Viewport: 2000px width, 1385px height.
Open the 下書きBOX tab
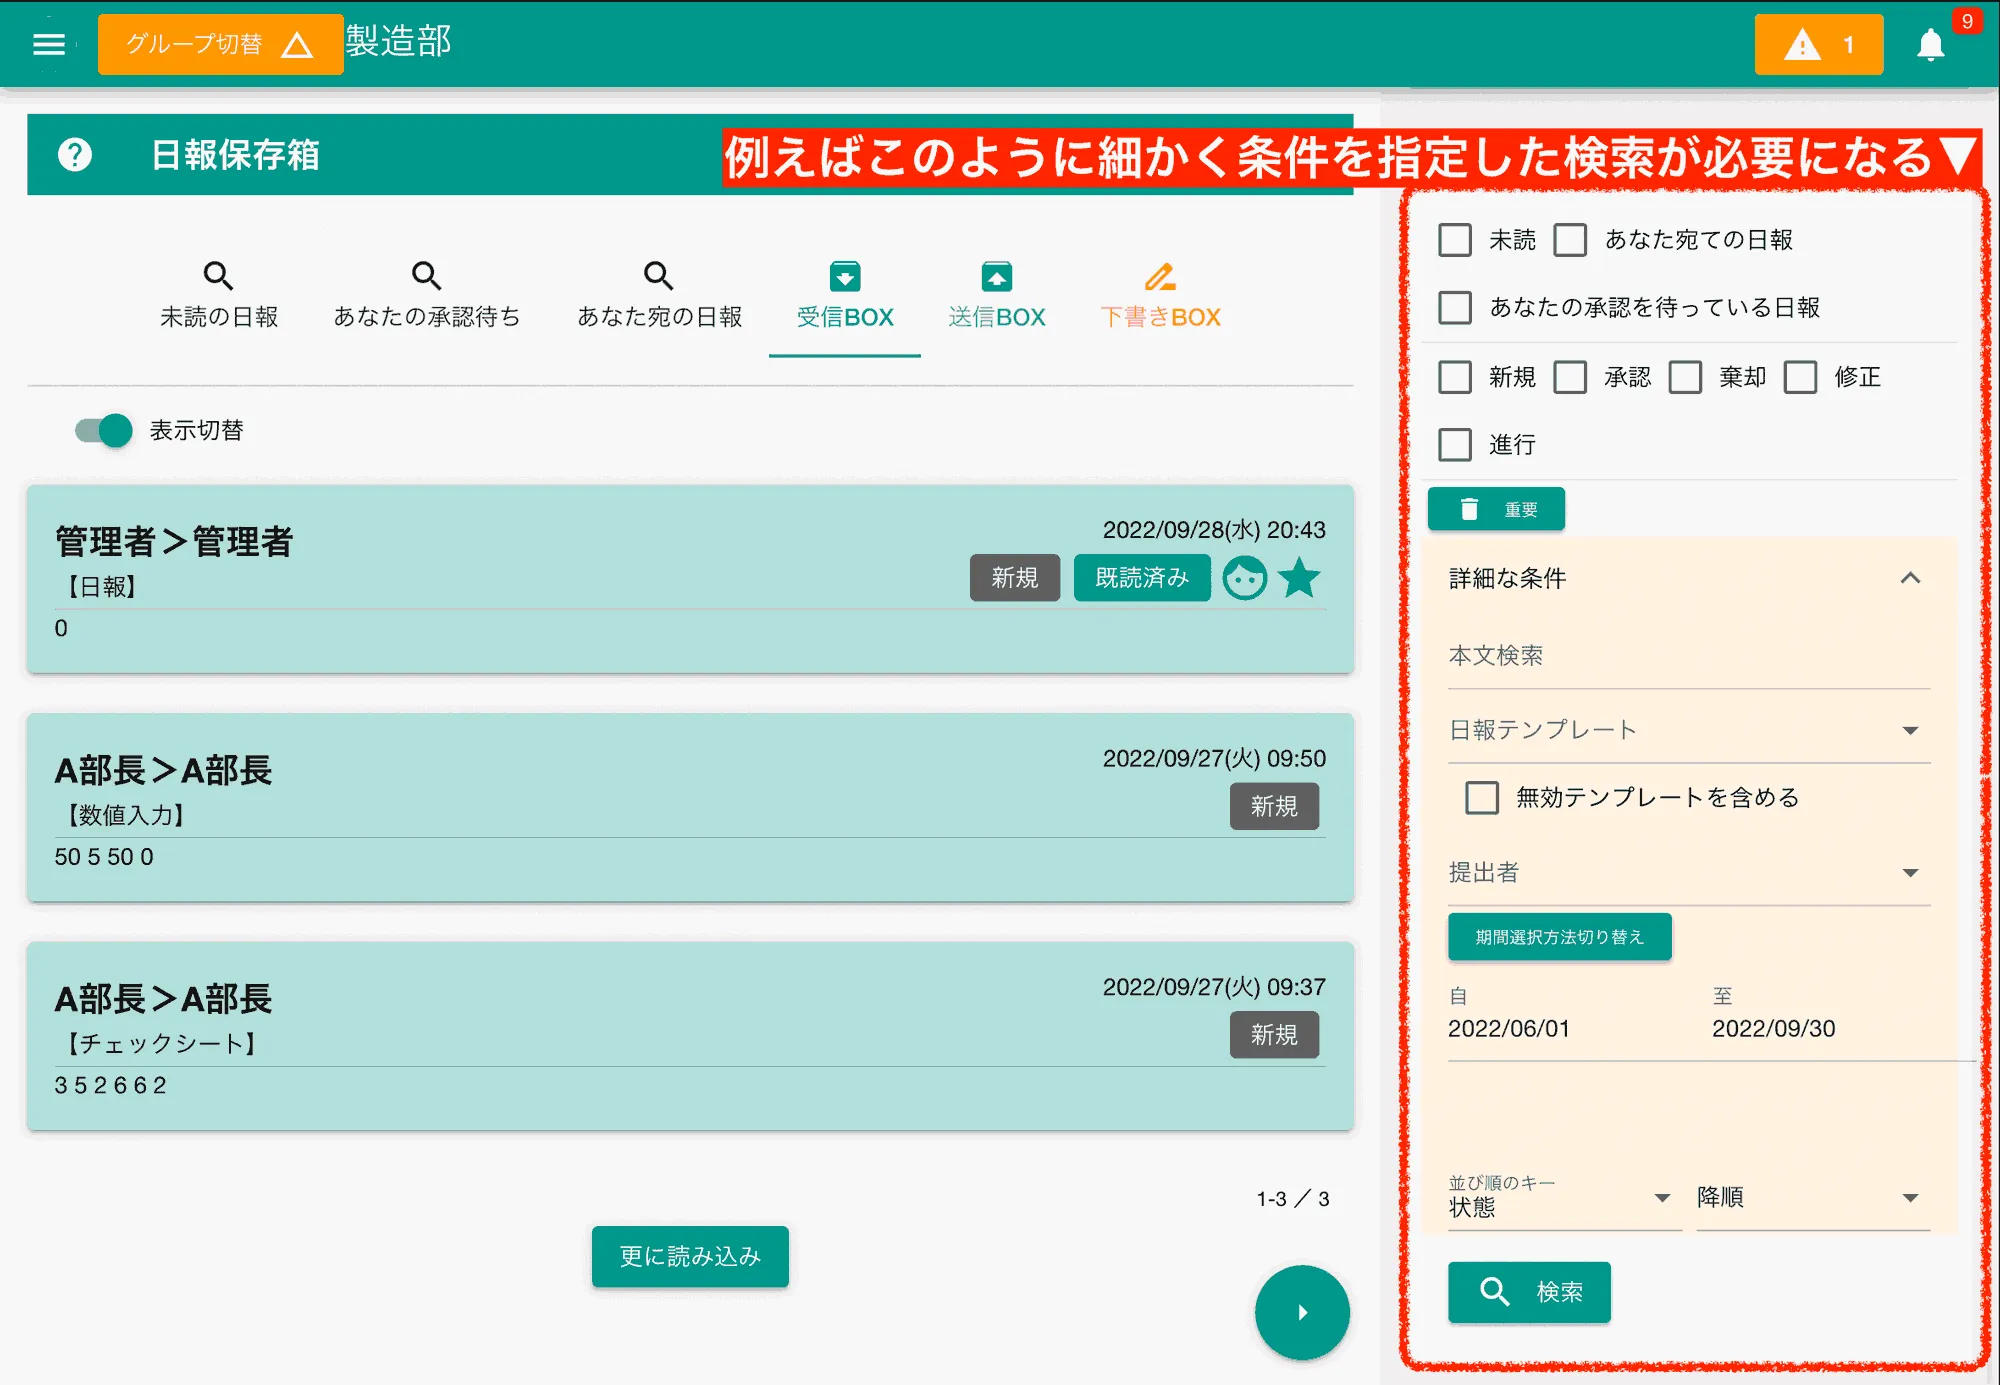point(1159,295)
